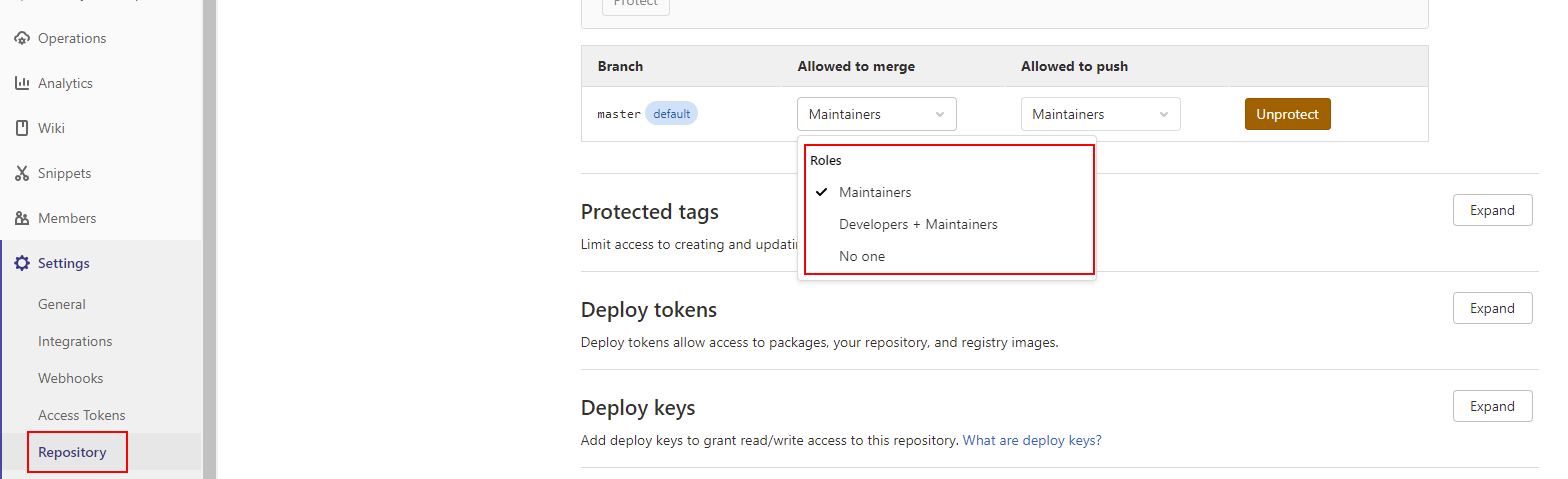Expand the Protected tags section
This screenshot has width=1568, height=479.
click(x=1492, y=210)
